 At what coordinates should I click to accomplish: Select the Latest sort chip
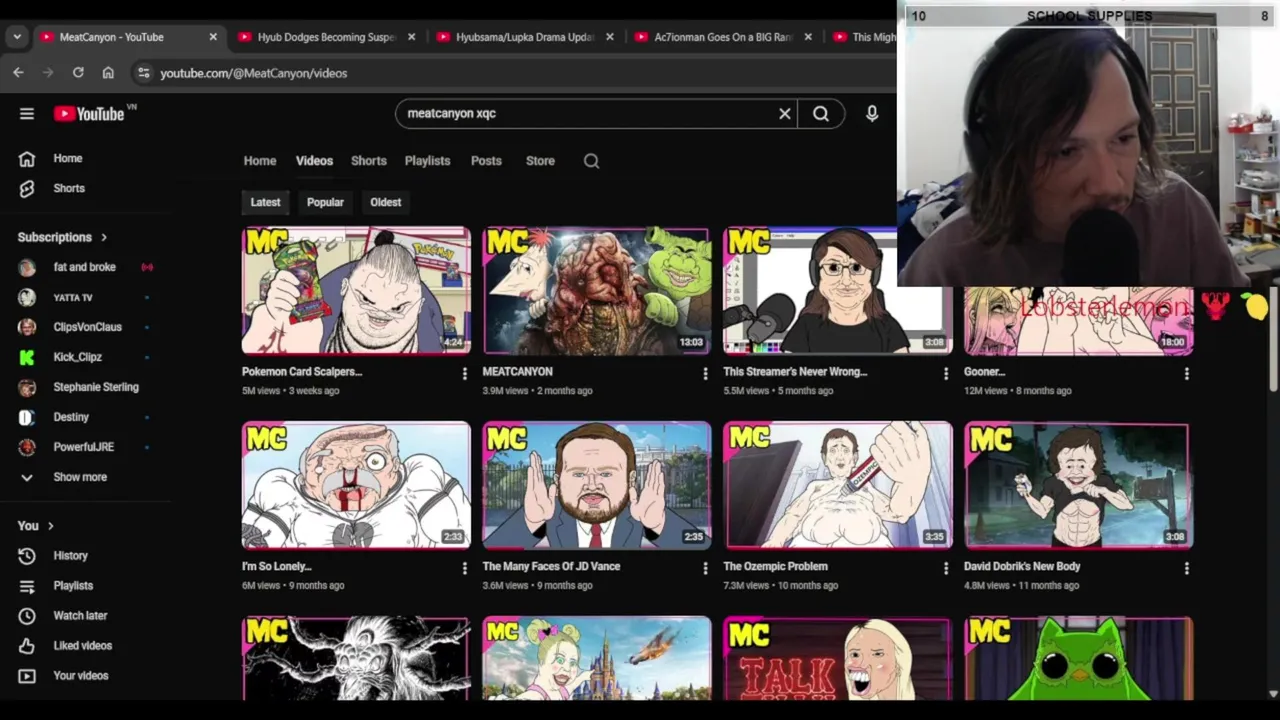265,202
